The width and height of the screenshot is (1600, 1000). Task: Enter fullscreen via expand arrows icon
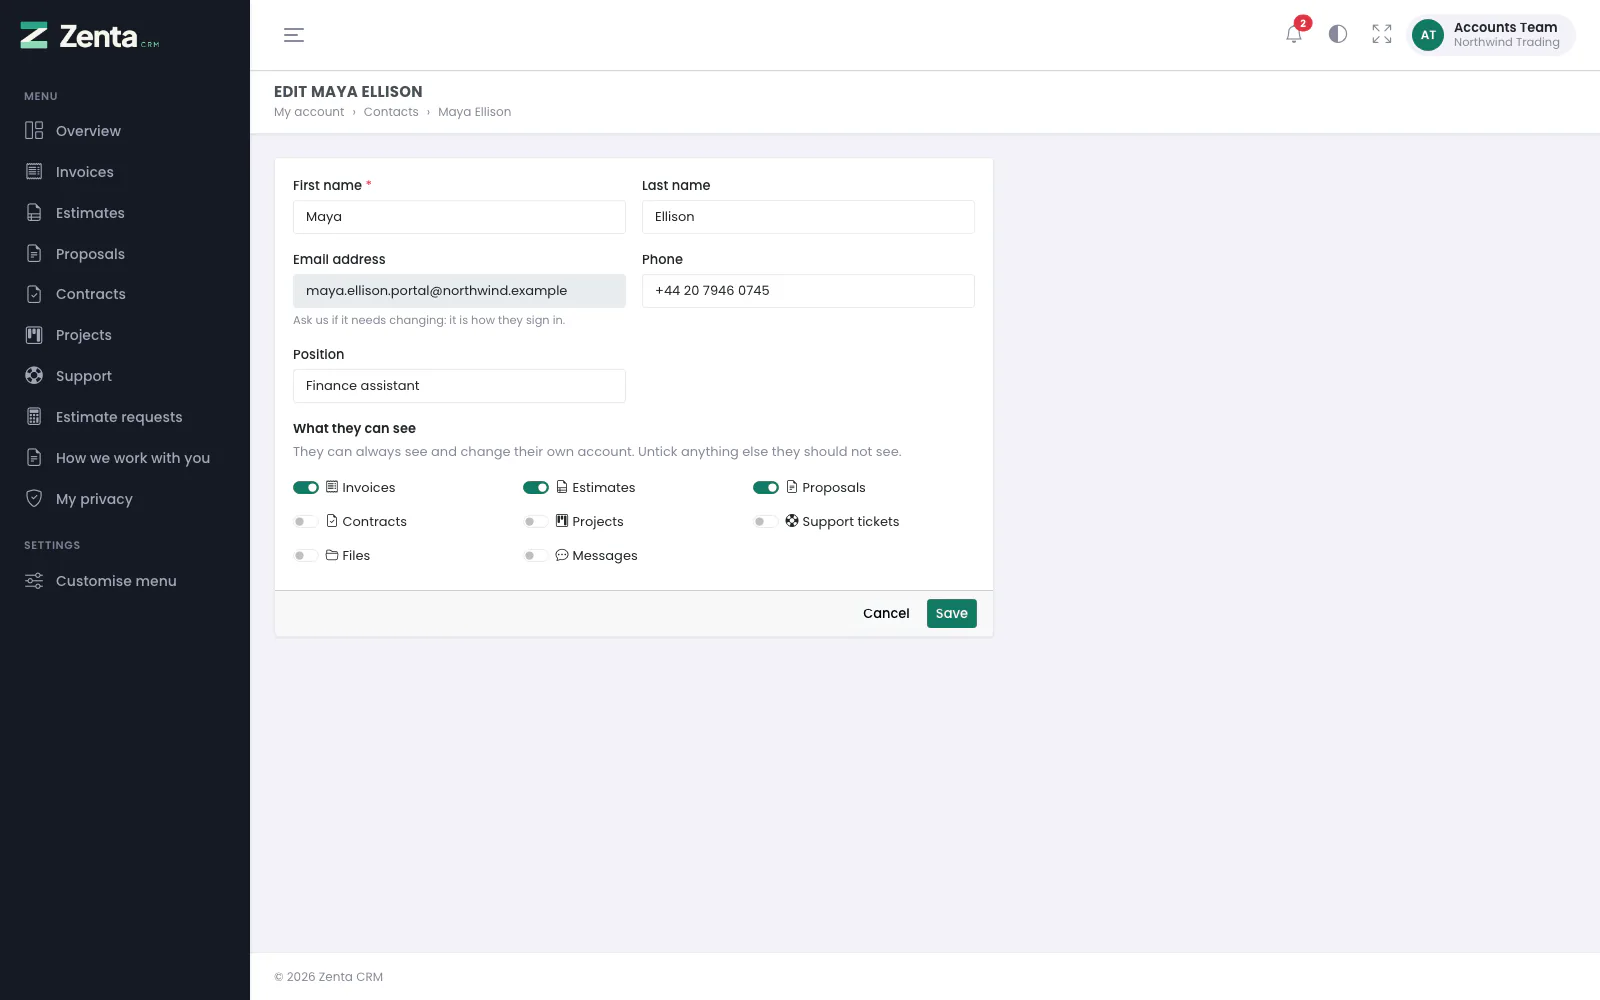(x=1382, y=34)
